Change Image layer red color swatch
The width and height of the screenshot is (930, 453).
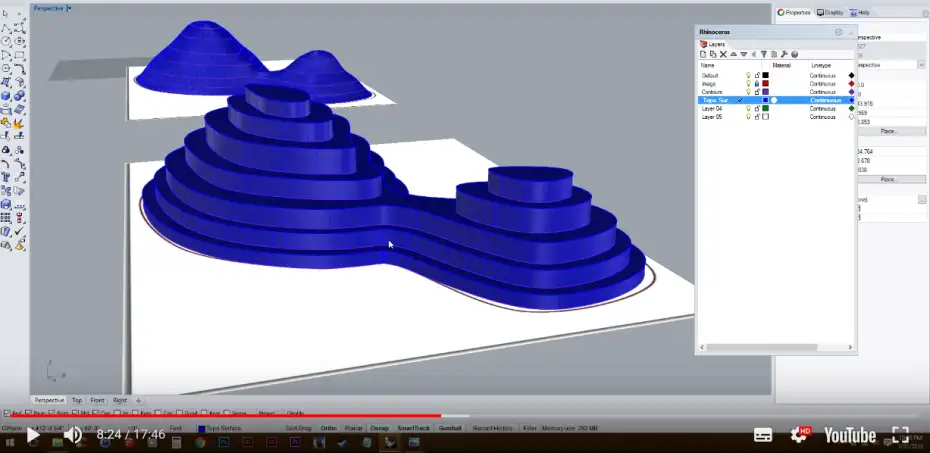tap(766, 84)
